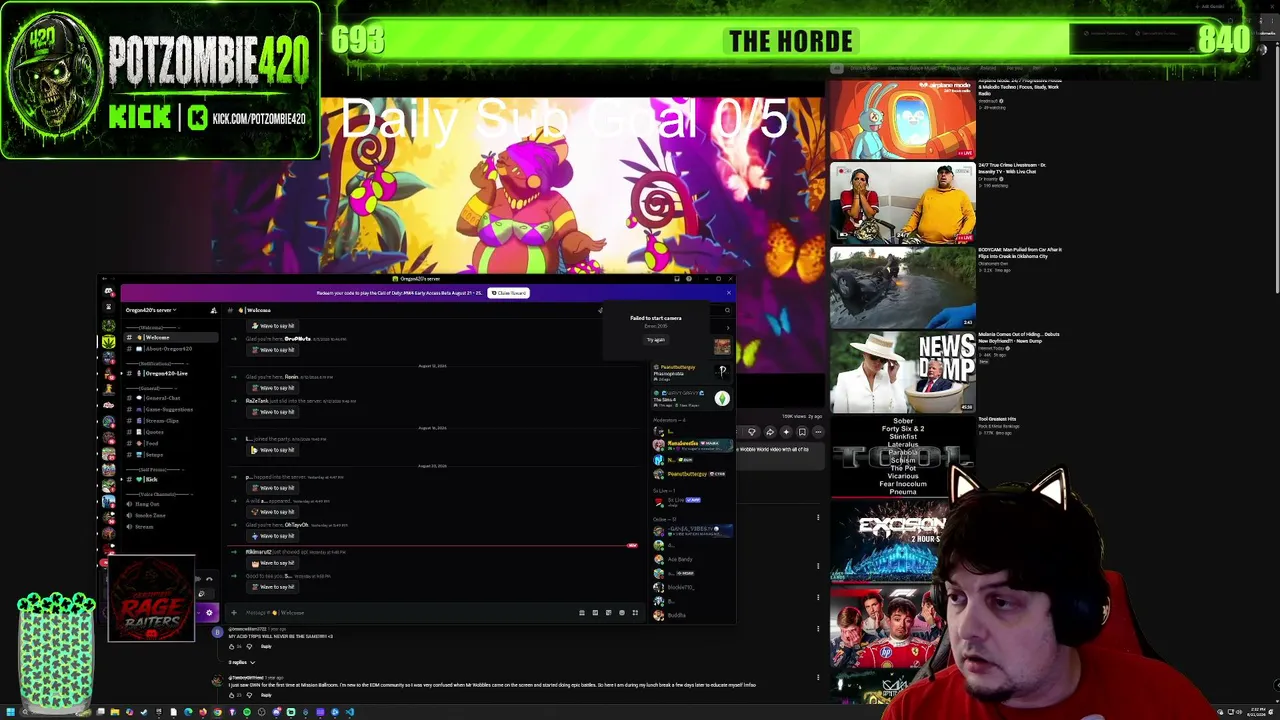The height and width of the screenshot is (720, 1280).
Task: Open the apps launcher icon in message bar
Action: 635,613
